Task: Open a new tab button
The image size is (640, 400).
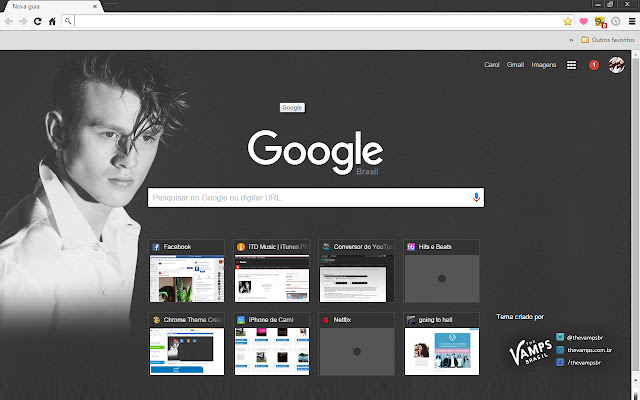Action: [111, 7]
